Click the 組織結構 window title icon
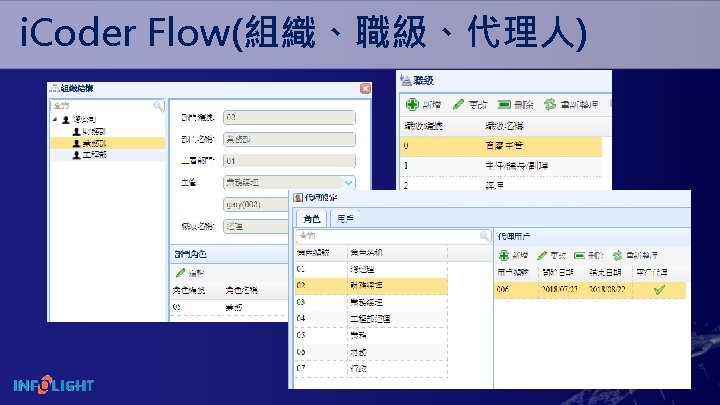 tap(55, 88)
